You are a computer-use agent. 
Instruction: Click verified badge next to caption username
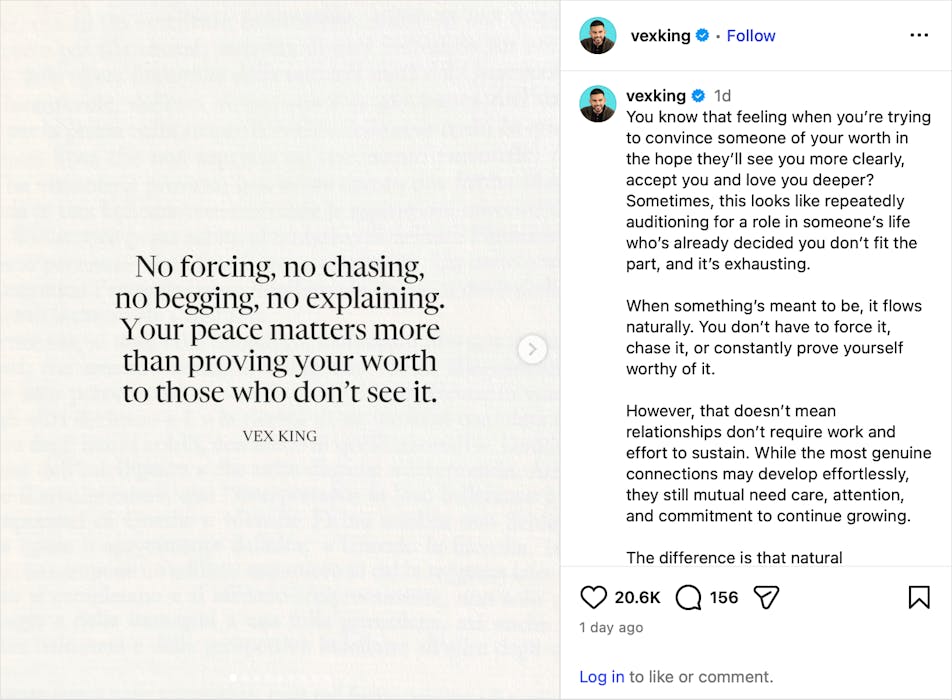[x=698, y=96]
